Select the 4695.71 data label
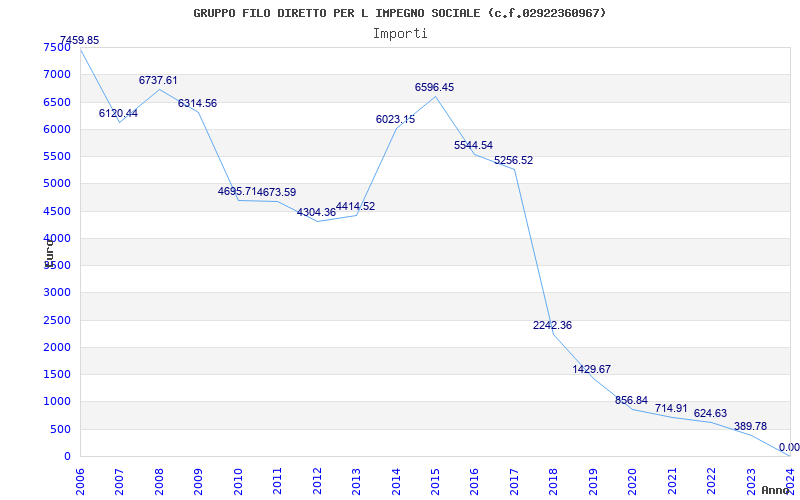The image size is (800, 500). click(237, 191)
